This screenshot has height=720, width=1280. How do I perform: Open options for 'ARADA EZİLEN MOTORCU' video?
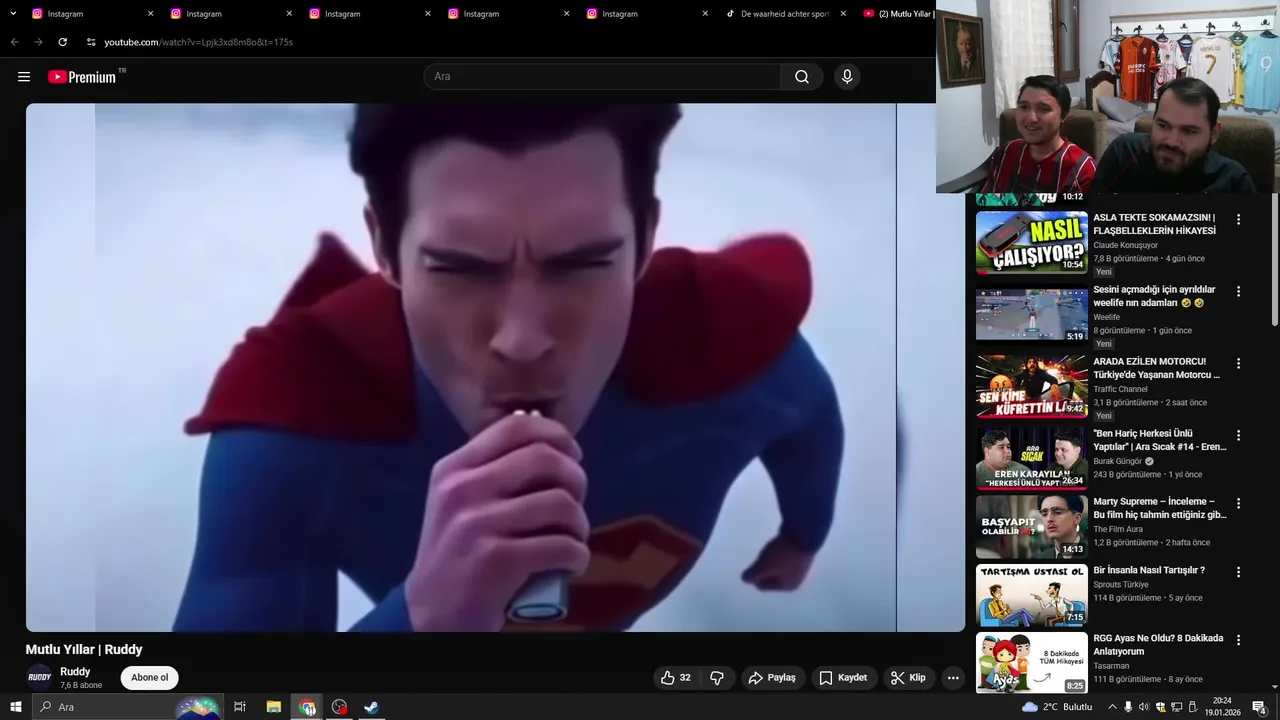1238,363
